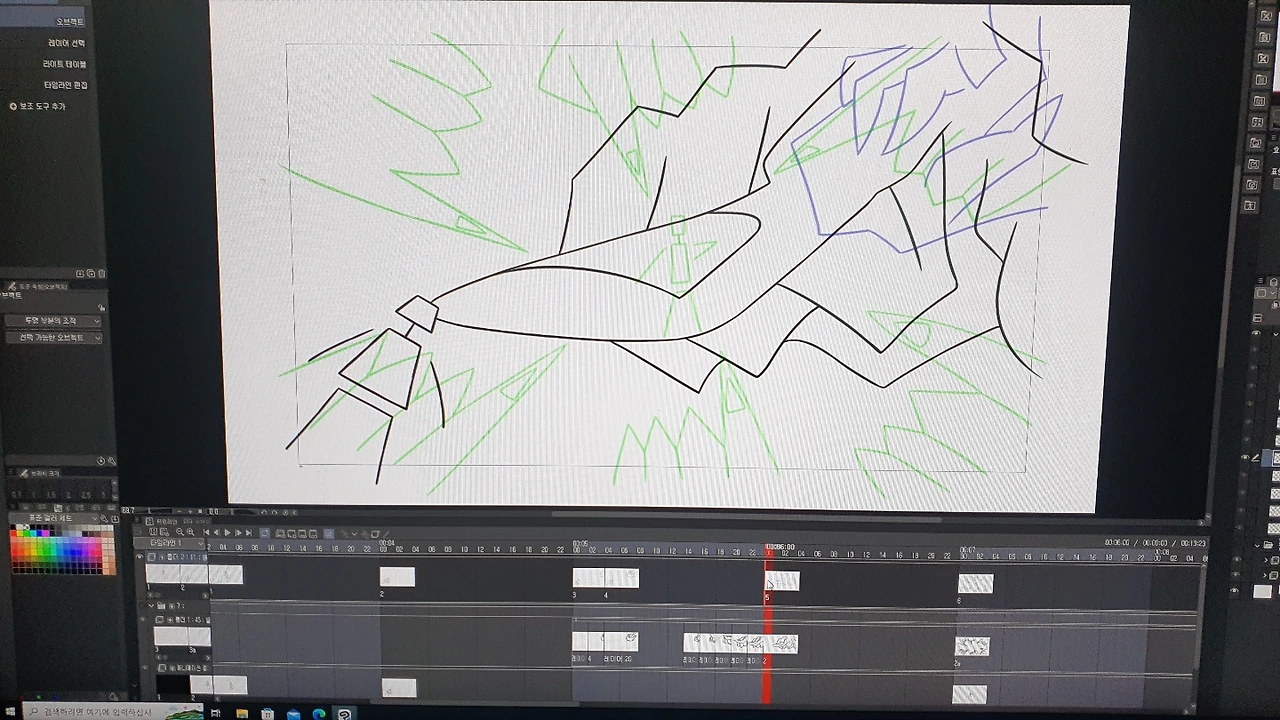
Task: Open the 도구 속성 tool property tab
Action: pos(40,286)
